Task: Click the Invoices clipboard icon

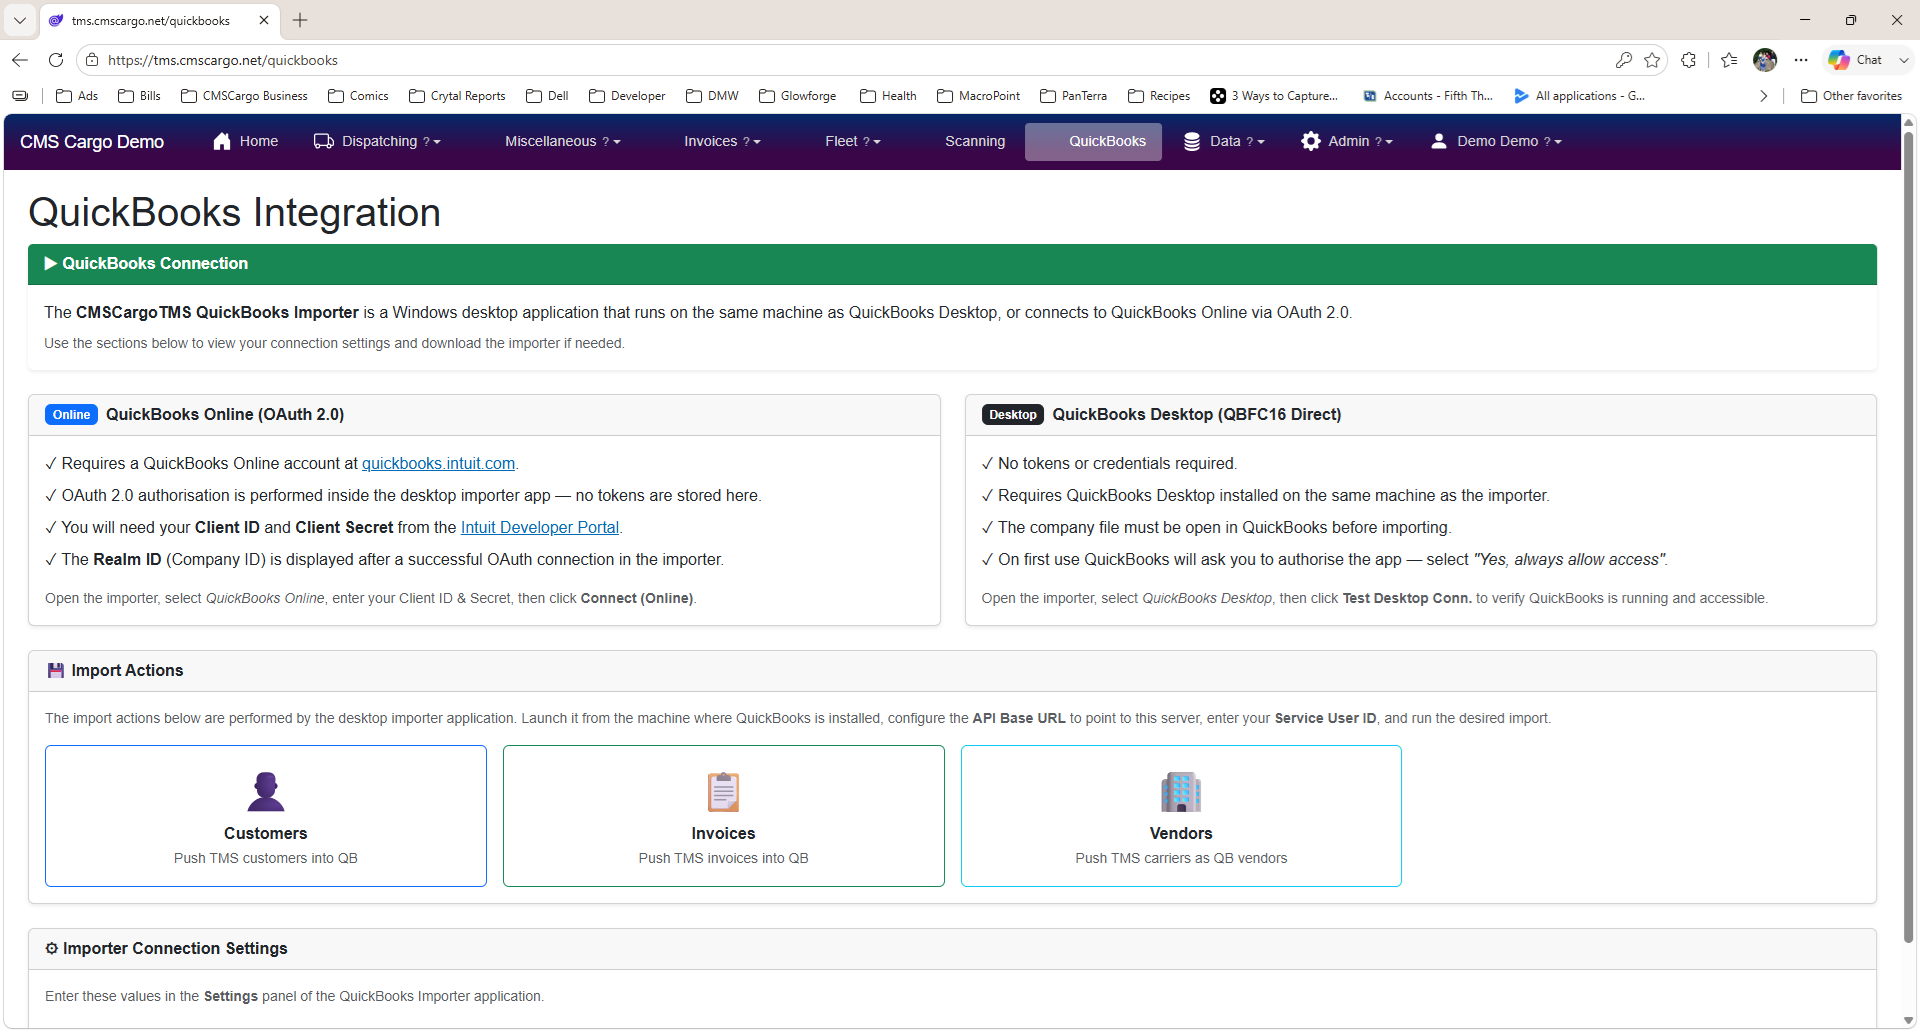Action: pyautogui.click(x=723, y=792)
